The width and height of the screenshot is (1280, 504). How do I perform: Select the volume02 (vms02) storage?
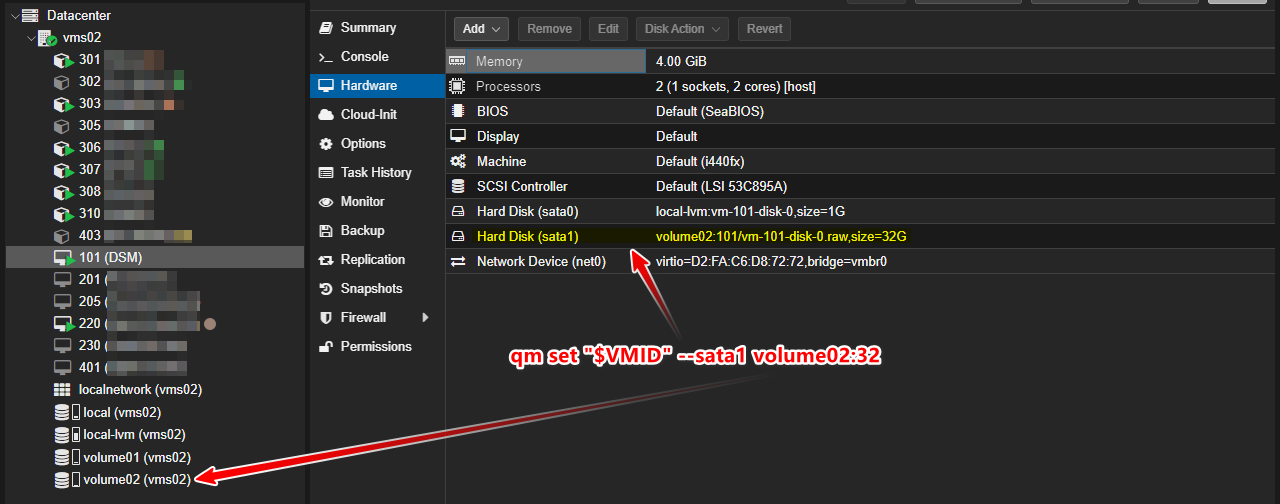click(x=136, y=480)
